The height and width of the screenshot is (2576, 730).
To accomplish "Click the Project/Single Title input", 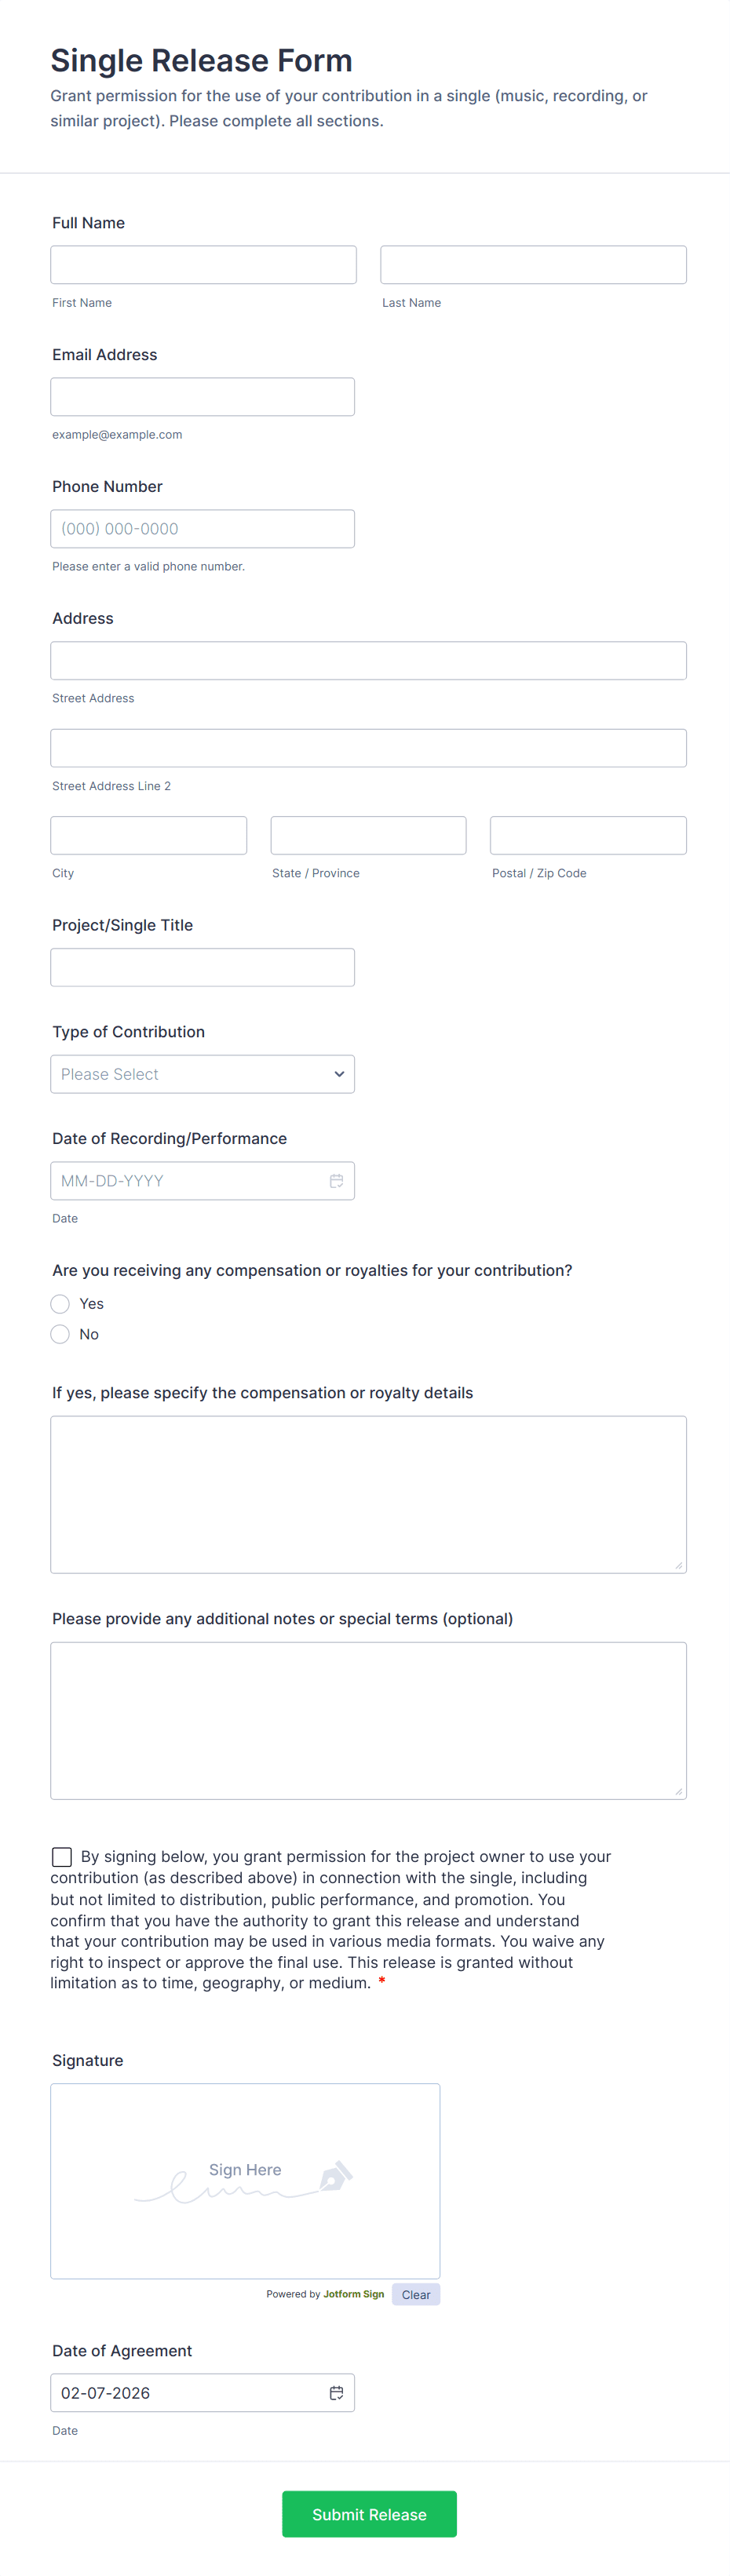I will (202, 968).
